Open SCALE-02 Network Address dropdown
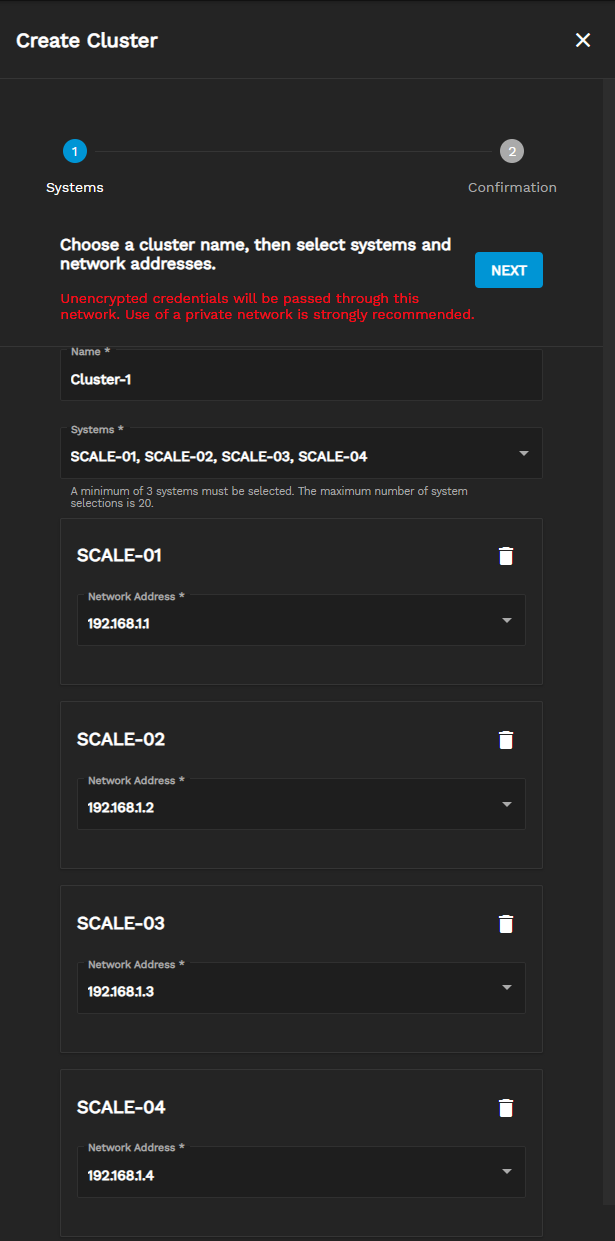Screen dimensions: 615x1241 290,808
